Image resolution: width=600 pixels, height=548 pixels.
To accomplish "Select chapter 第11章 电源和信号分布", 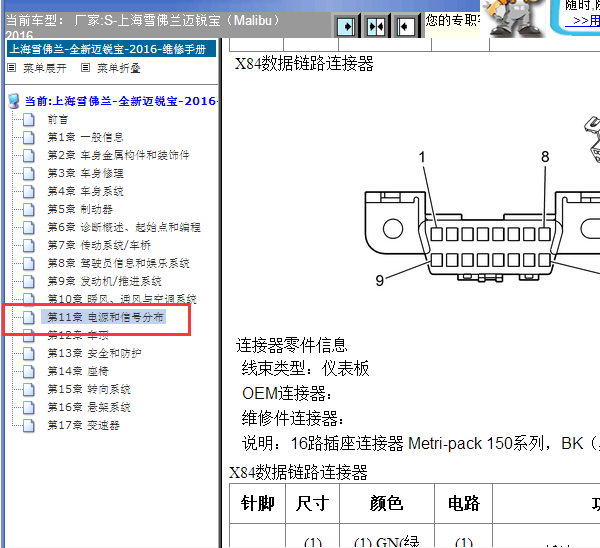I will 105,317.
